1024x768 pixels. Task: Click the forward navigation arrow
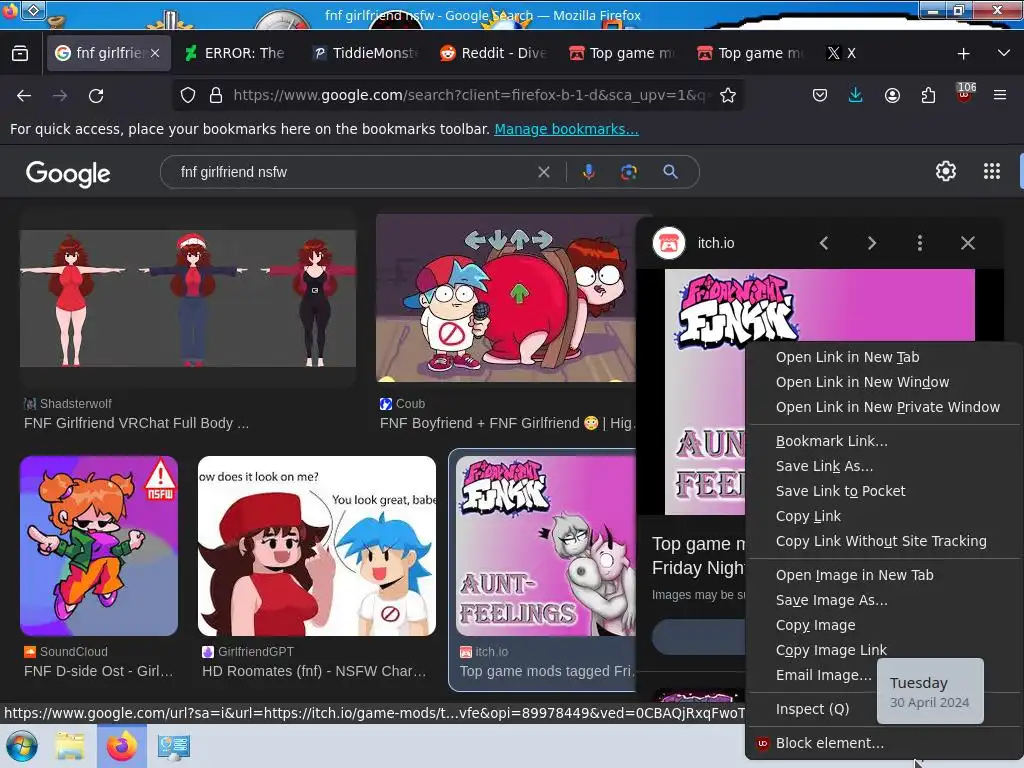60,95
